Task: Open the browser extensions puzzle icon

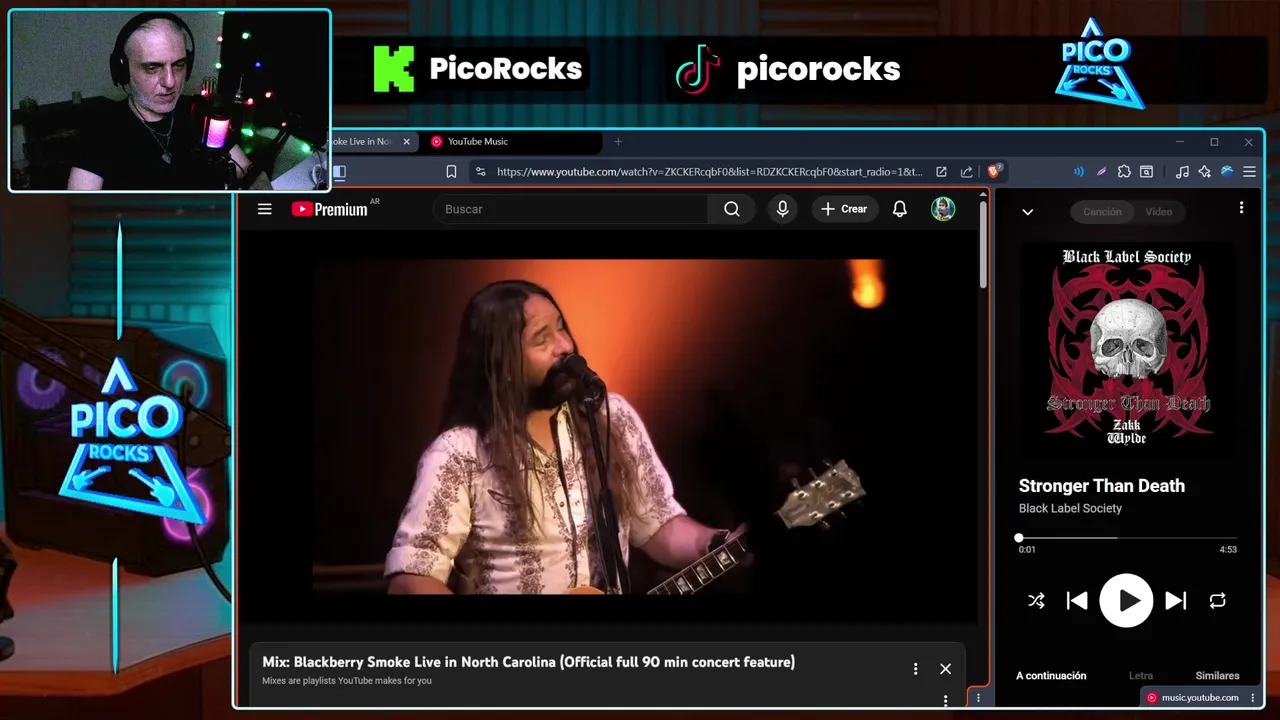Action: [x=1124, y=172]
